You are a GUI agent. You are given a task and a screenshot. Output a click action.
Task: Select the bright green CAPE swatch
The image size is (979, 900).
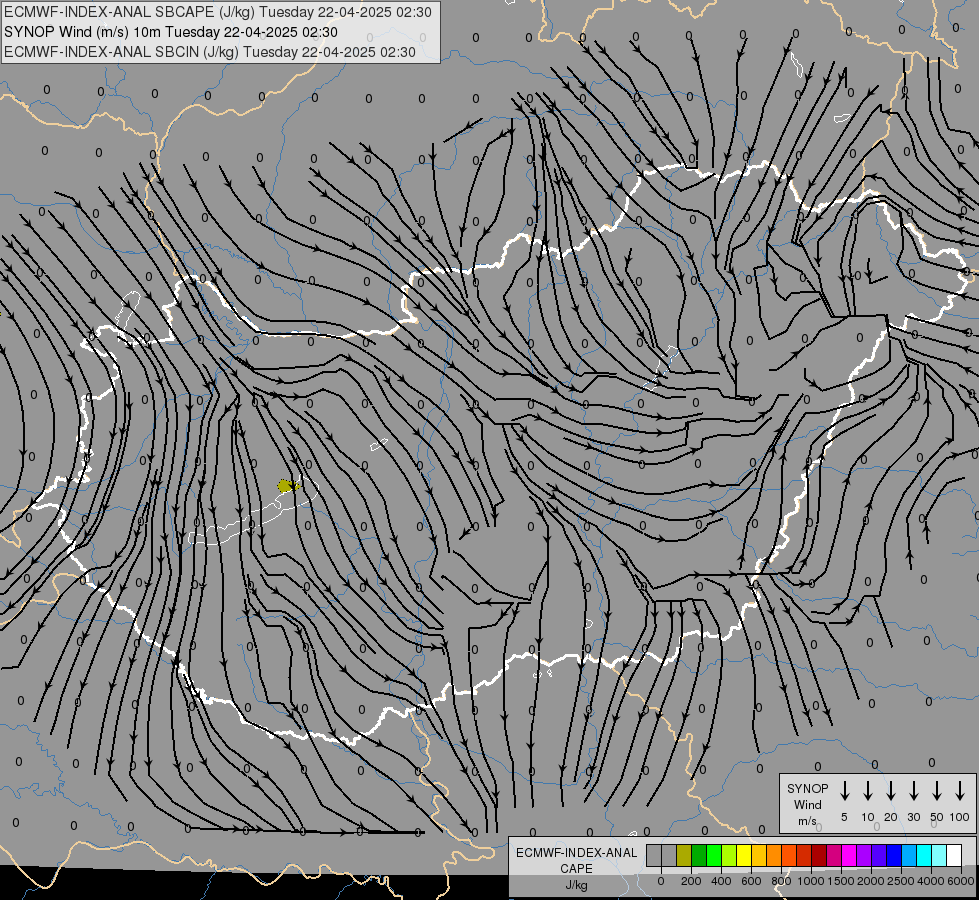point(714,855)
